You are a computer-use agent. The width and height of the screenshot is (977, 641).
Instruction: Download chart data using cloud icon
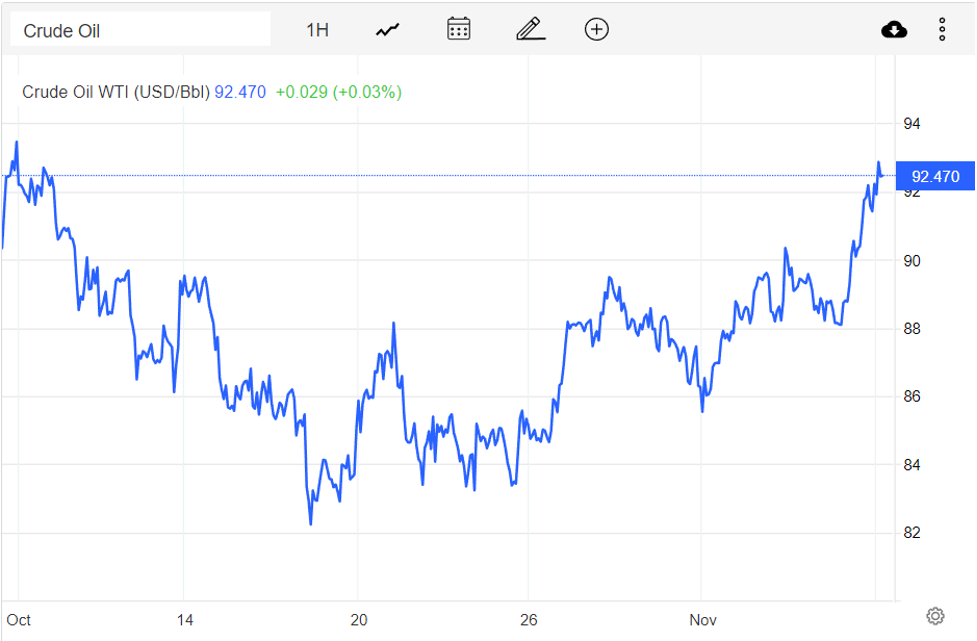tap(894, 30)
